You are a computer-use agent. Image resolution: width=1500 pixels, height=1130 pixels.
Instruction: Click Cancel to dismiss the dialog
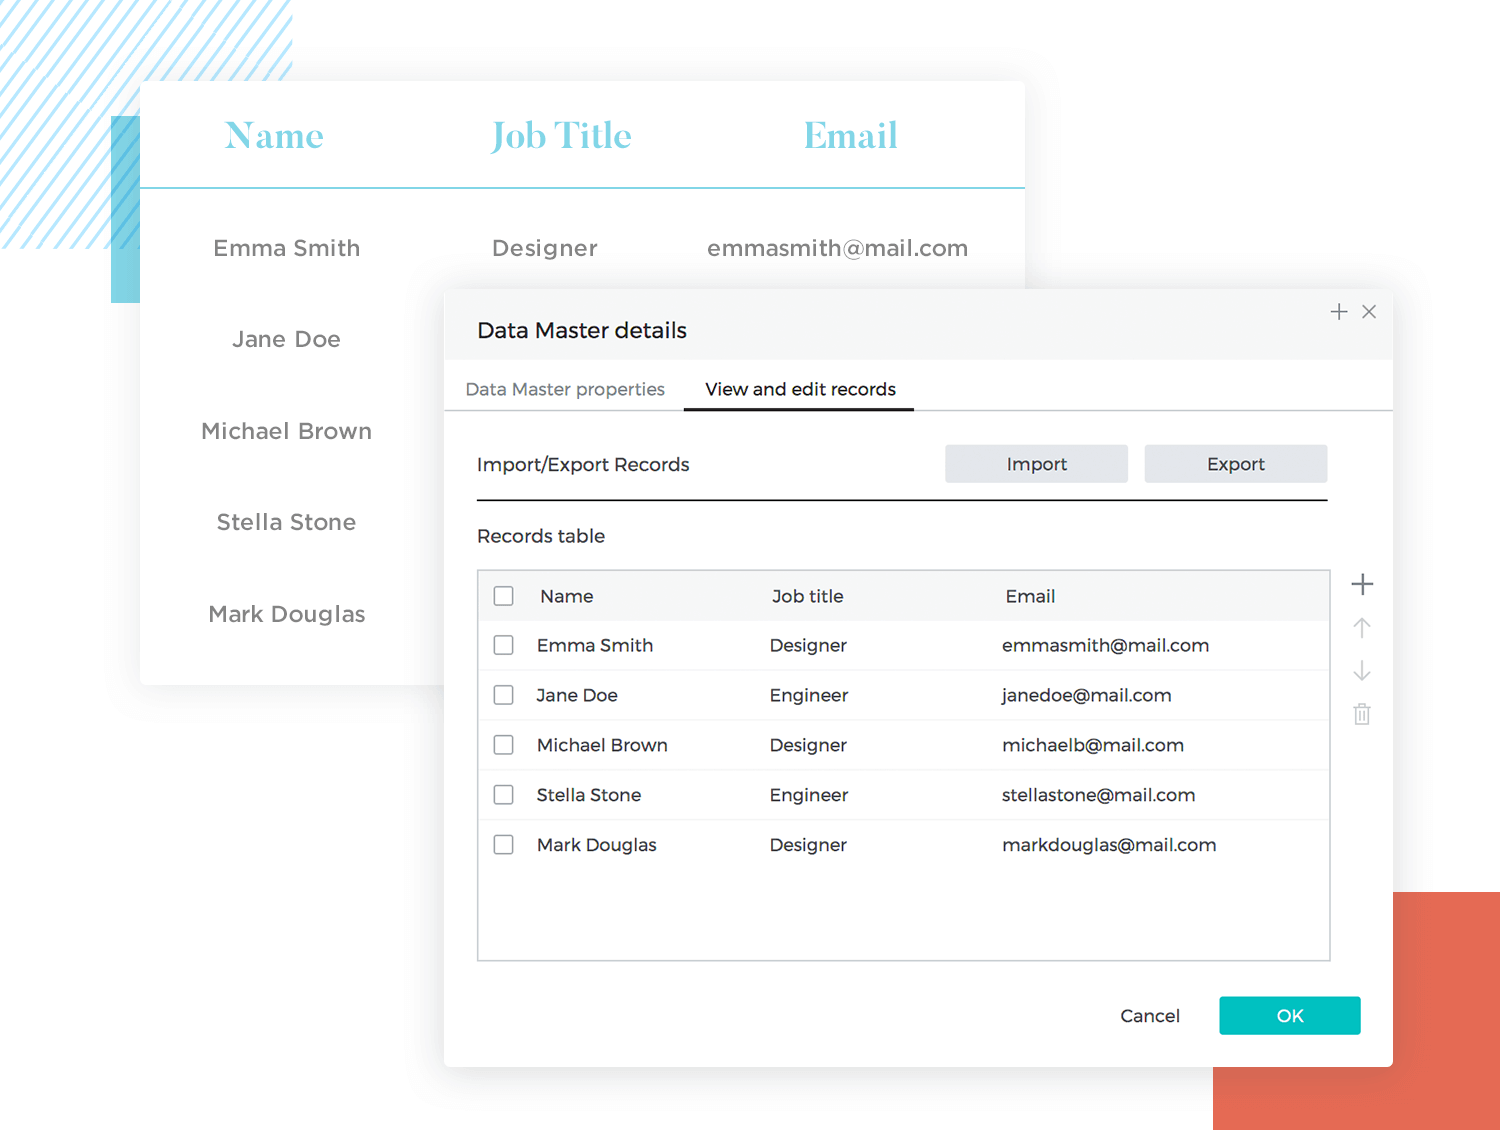click(1150, 1016)
